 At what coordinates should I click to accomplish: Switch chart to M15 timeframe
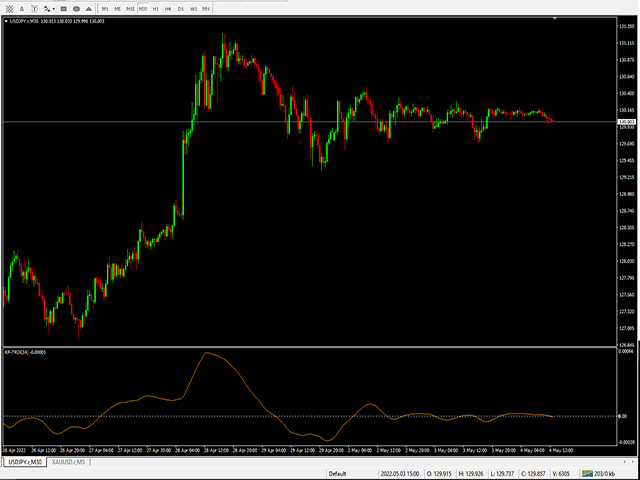pyautogui.click(x=130, y=8)
